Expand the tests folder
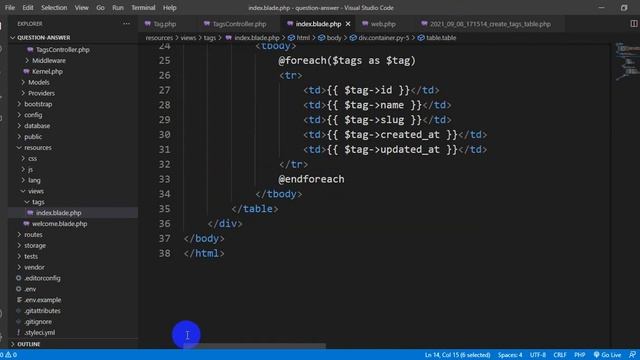 pos(31,256)
